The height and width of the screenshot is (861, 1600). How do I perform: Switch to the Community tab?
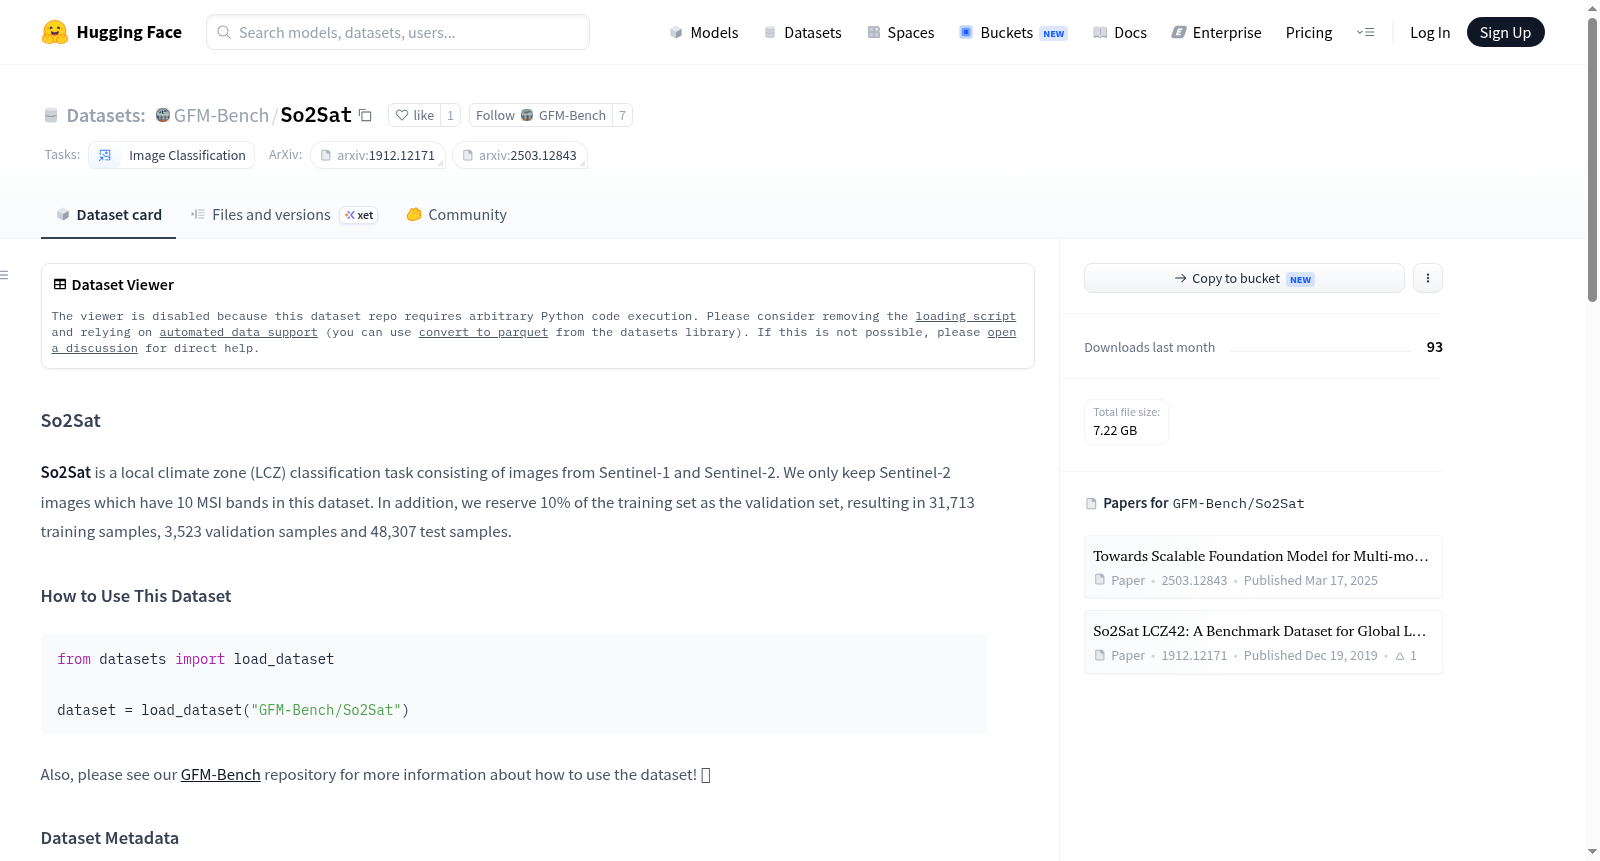(456, 215)
